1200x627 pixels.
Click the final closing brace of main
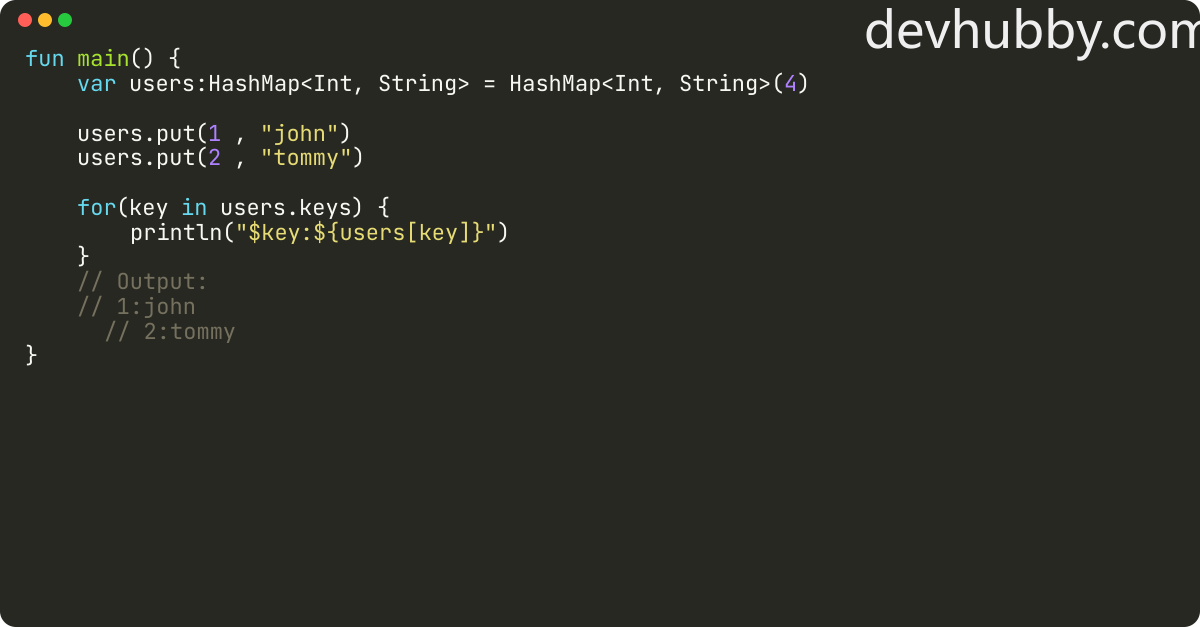click(31, 356)
